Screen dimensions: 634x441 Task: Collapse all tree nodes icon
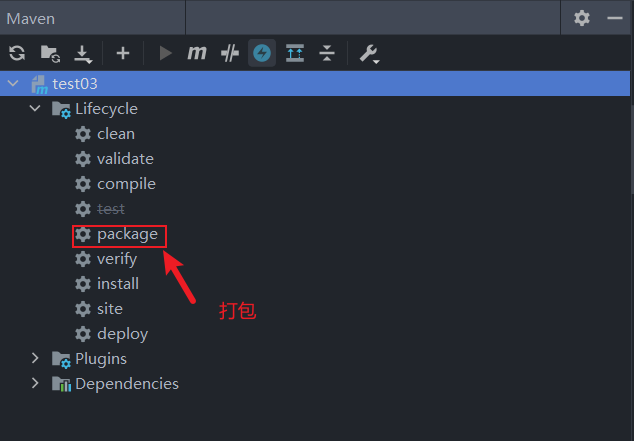(x=327, y=53)
